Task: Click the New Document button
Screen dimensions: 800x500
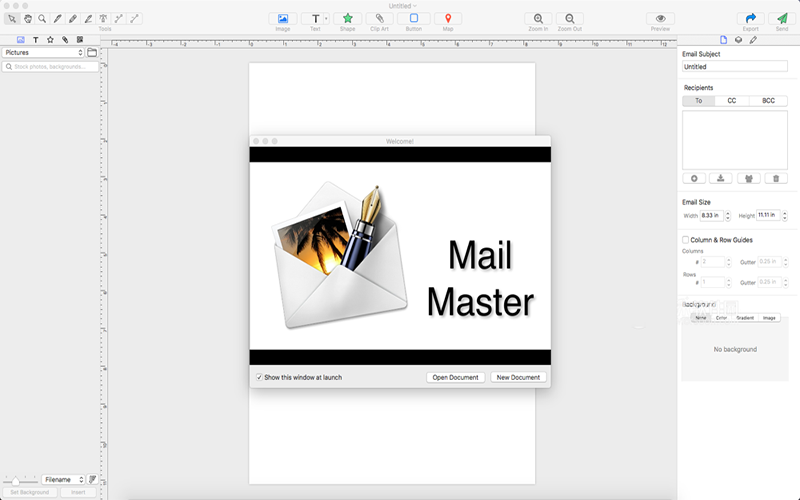Action: tap(518, 377)
